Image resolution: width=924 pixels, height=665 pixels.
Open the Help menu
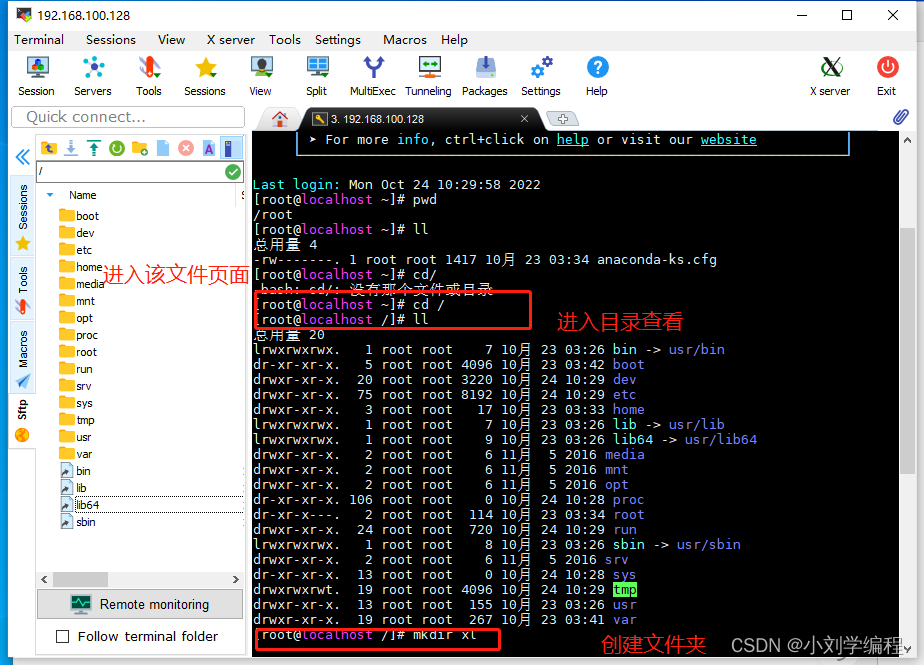click(454, 39)
